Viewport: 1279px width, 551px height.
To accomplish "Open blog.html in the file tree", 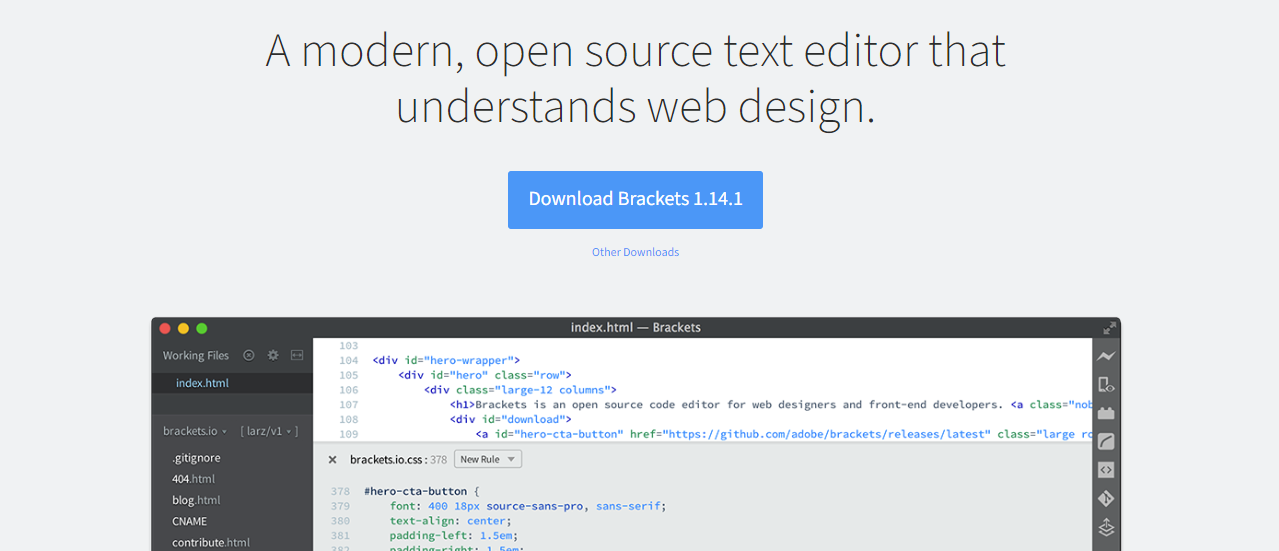I will click(x=196, y=500).
